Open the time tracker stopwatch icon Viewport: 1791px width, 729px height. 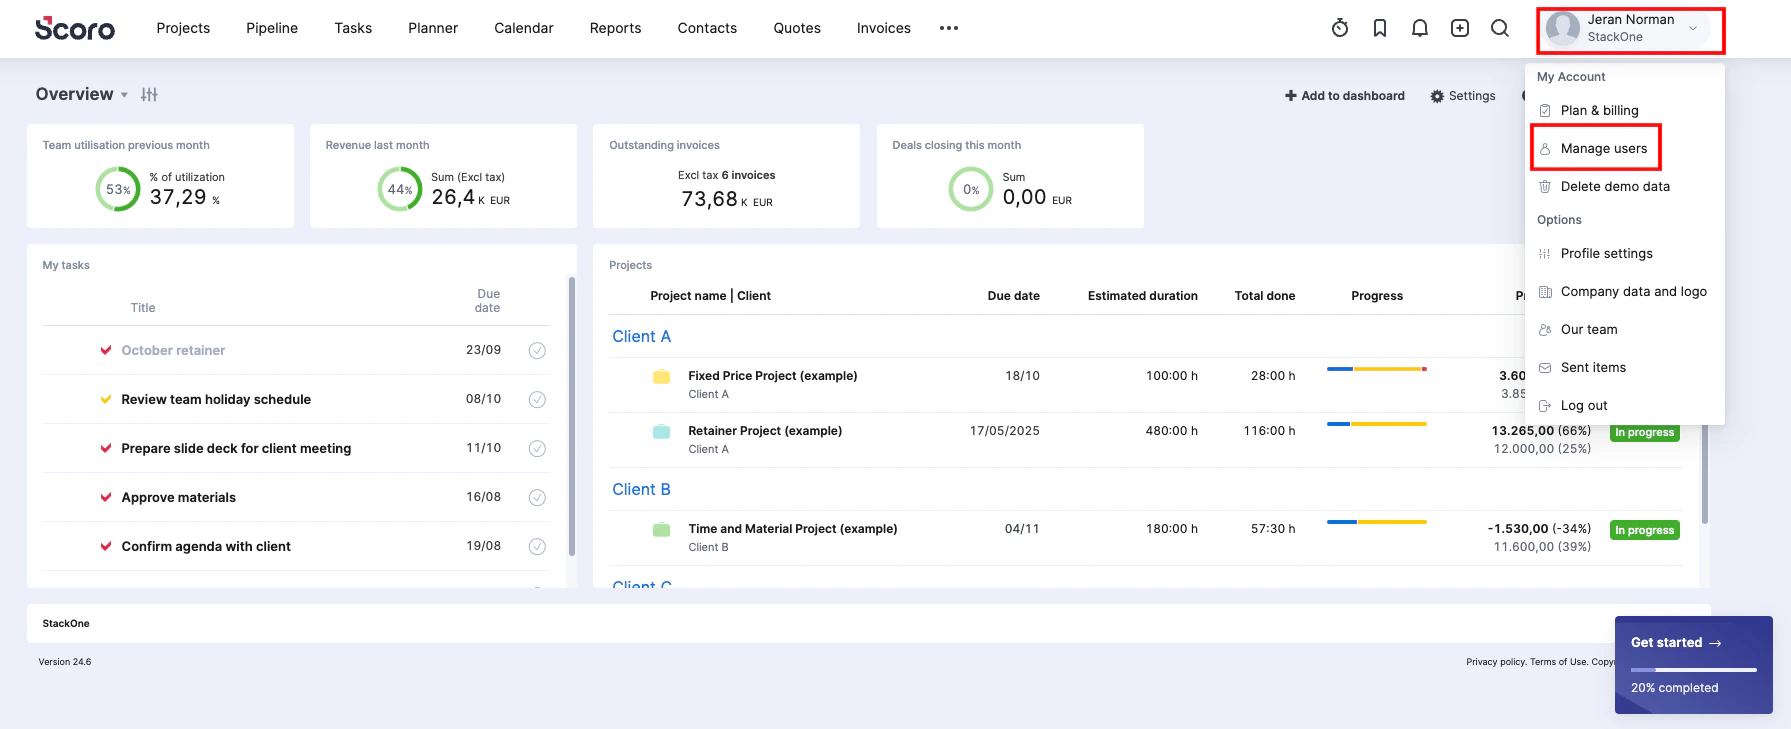tap(1340, 28)
